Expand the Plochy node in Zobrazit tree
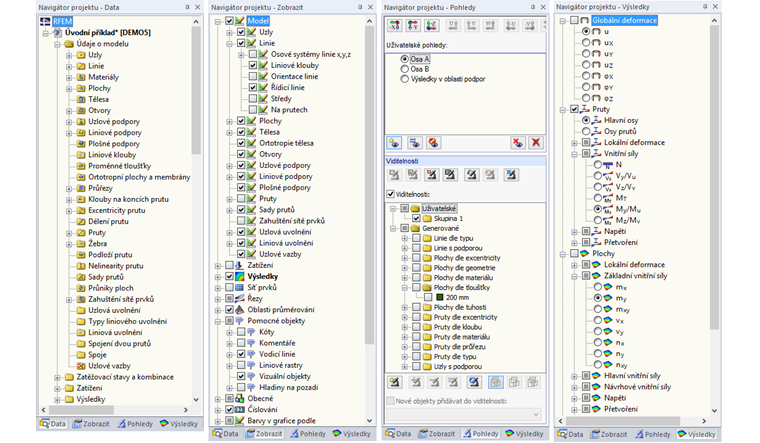Viewport: 760px width, 443px height. pyautogui.click(x=229, y=121)
